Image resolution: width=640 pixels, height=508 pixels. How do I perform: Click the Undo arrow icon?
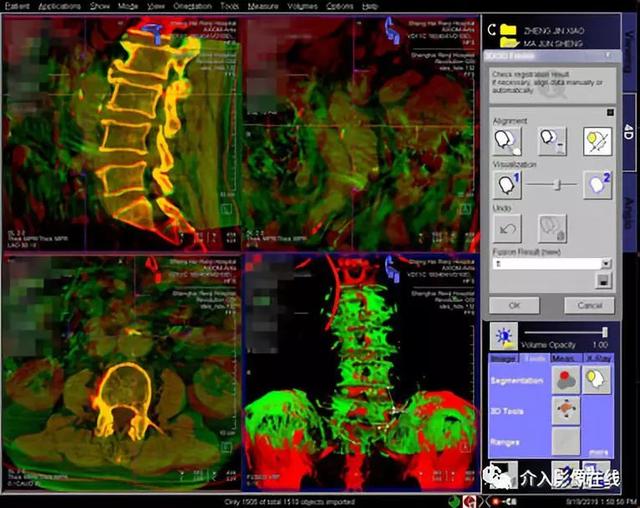[x=508, y=228]
